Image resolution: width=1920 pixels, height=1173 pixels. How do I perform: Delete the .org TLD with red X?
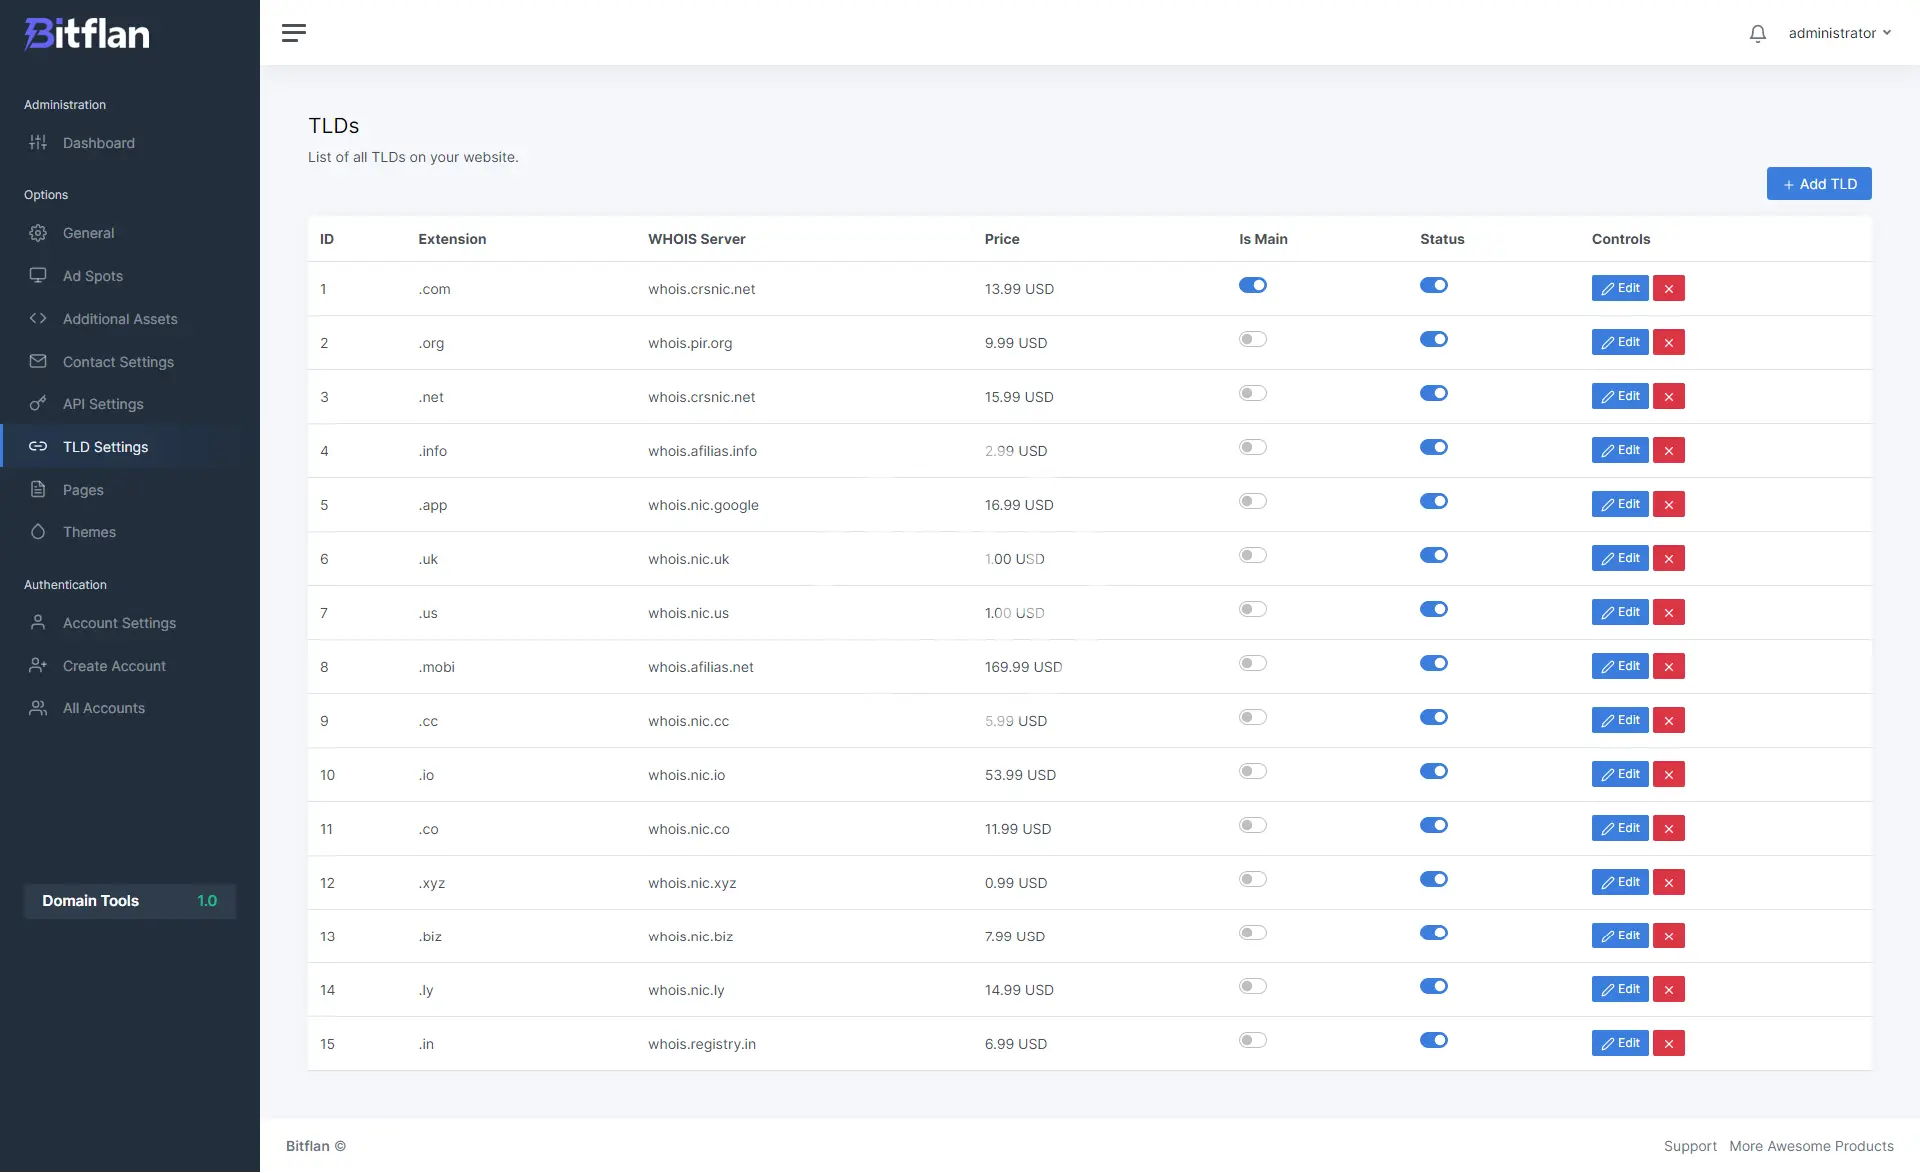click(1668, 343)
